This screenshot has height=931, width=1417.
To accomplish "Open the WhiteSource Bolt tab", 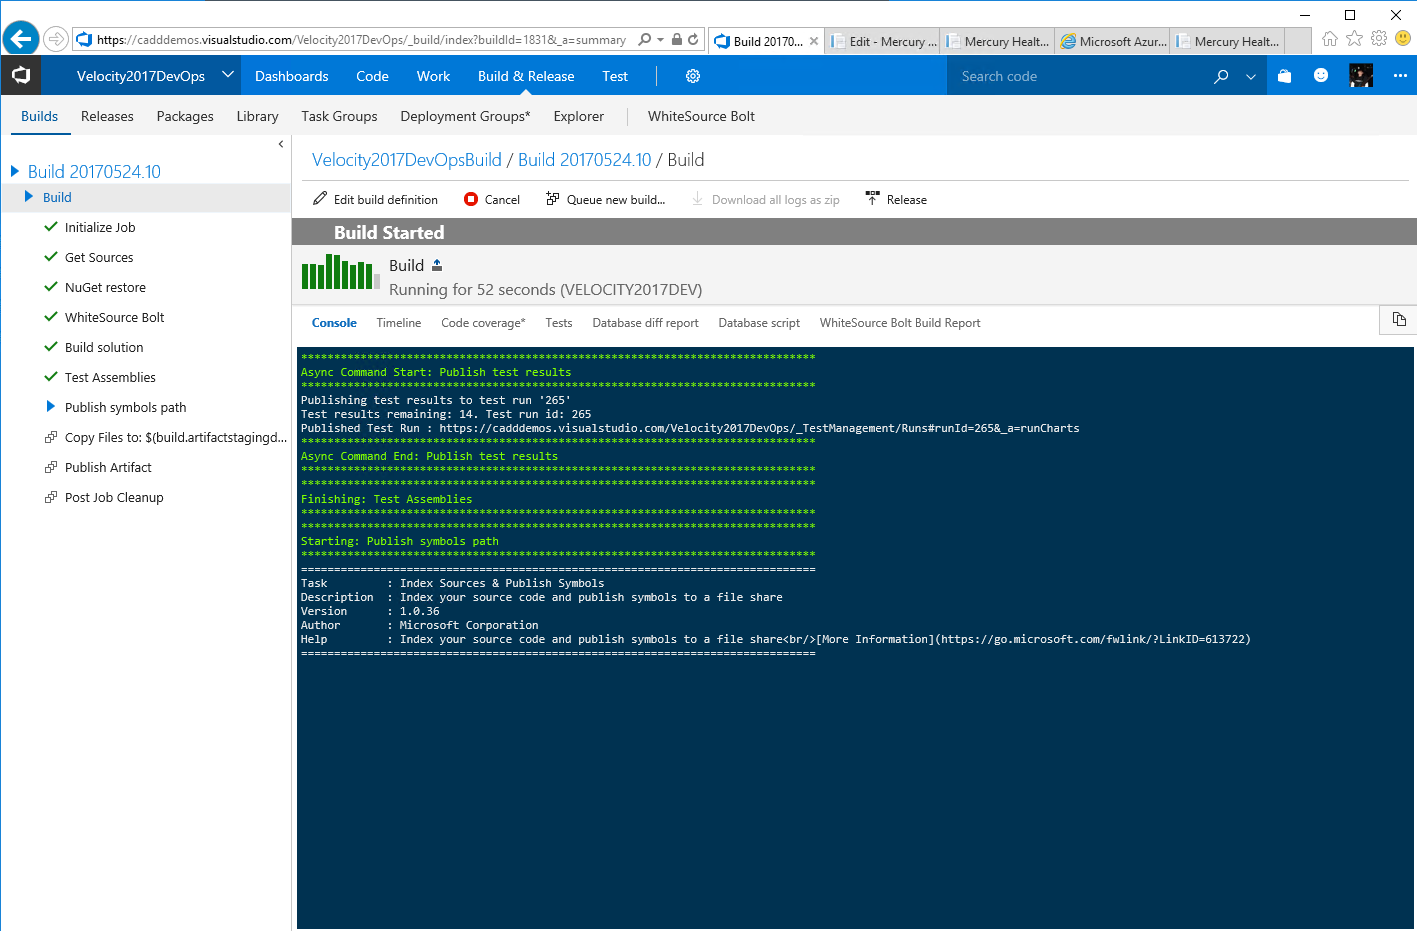I will click(x=701, y=116).
